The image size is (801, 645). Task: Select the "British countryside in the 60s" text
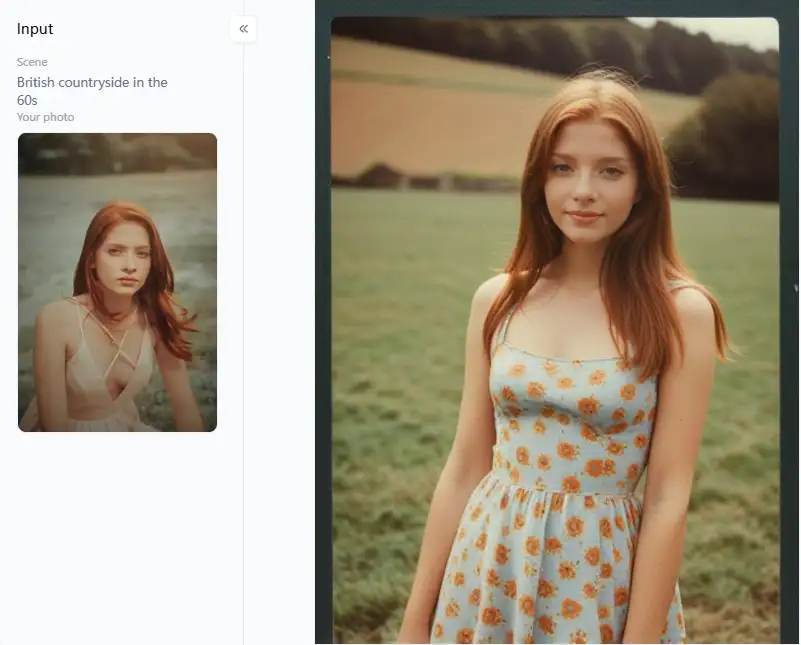[x=91, y=91]
